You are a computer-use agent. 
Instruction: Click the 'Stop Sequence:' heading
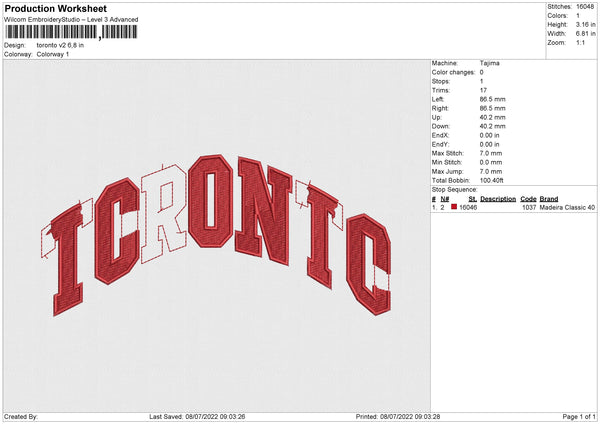(x=455, y=190)
